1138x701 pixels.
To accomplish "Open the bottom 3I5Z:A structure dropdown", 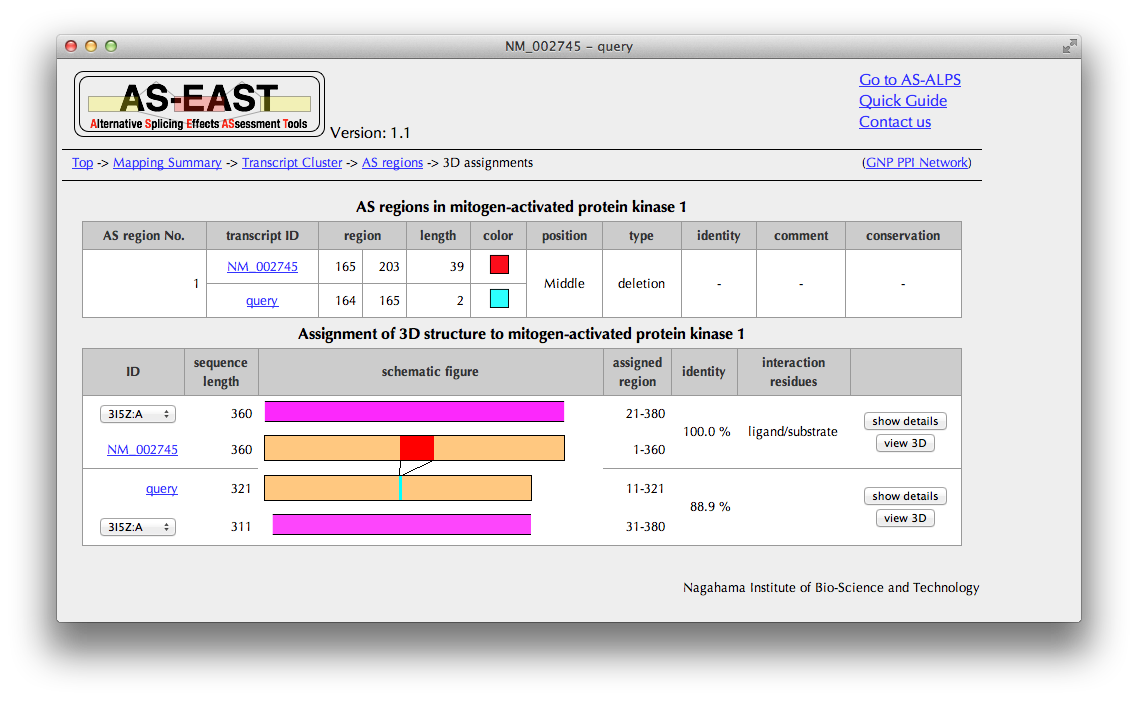I will click(138, 527).
